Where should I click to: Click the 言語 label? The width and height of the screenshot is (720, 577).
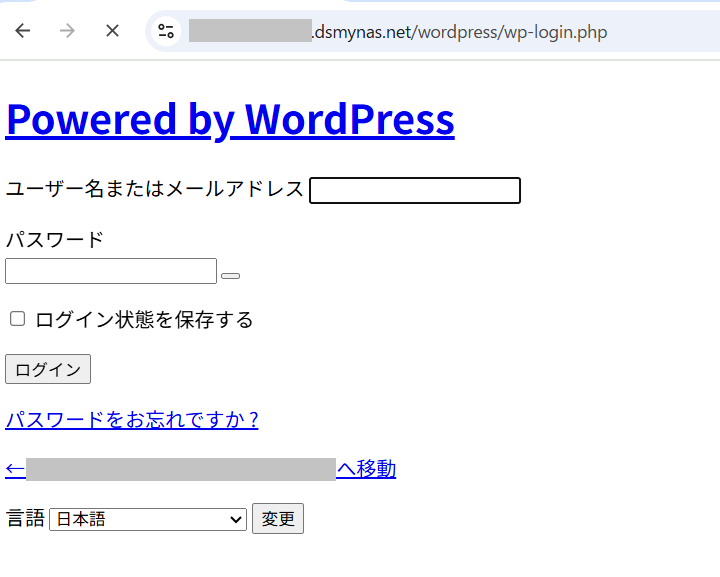coord(25,519)
